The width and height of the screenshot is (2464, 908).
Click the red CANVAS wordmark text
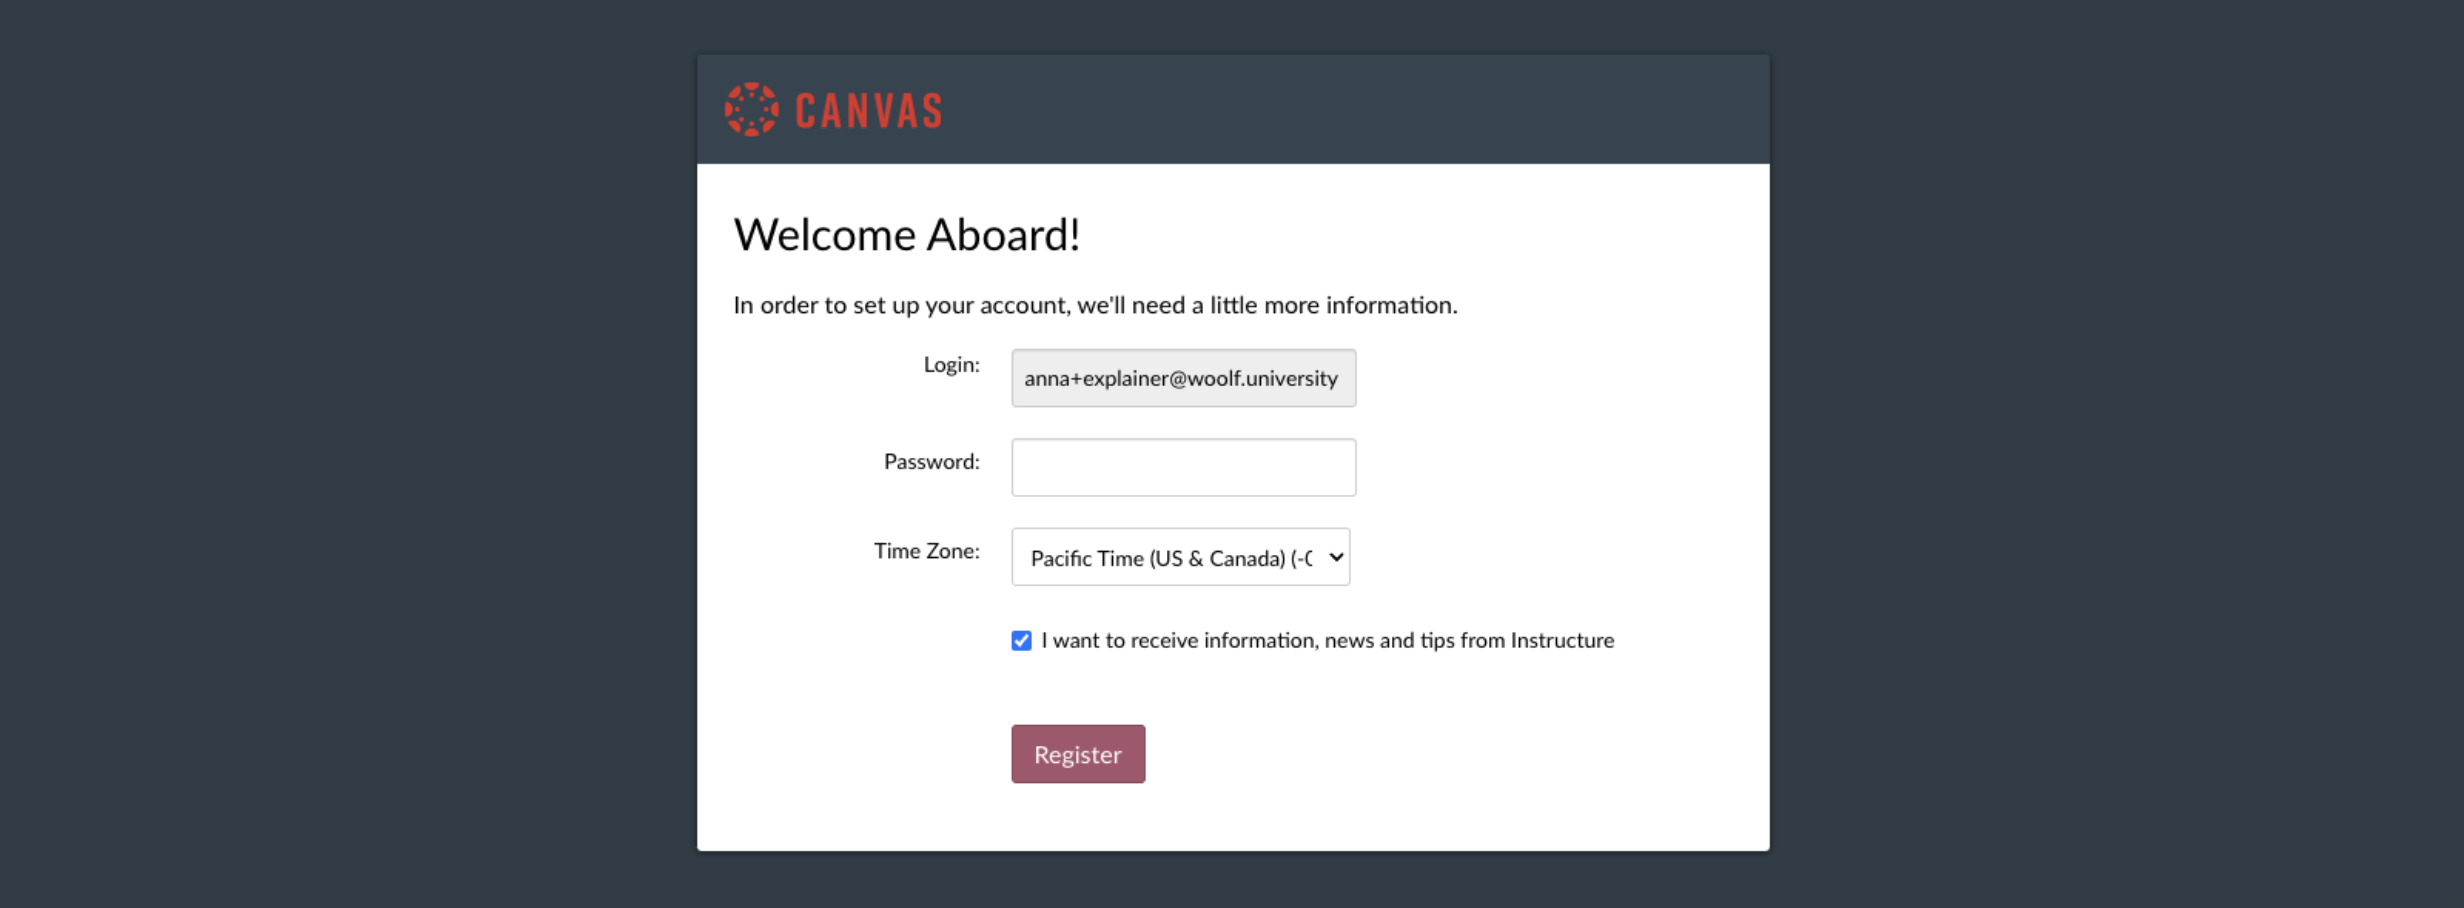pos(868,111)
